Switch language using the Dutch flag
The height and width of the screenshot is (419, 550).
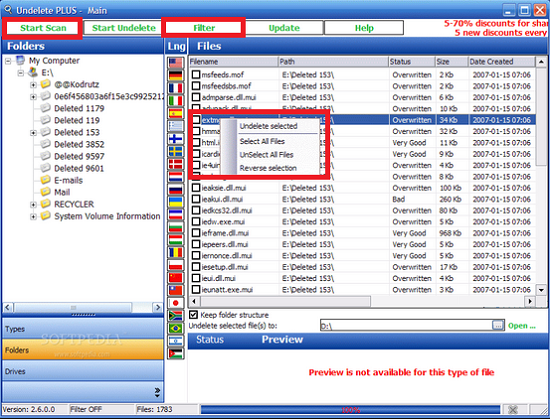pos(175,177)
